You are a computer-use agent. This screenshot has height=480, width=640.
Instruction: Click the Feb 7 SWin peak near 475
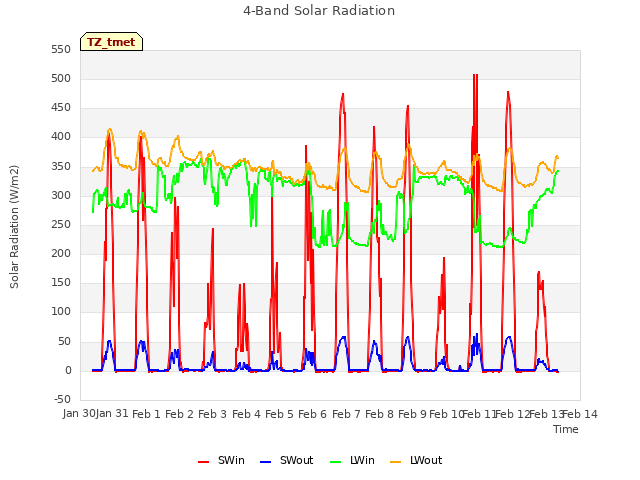tap(343, 94)
